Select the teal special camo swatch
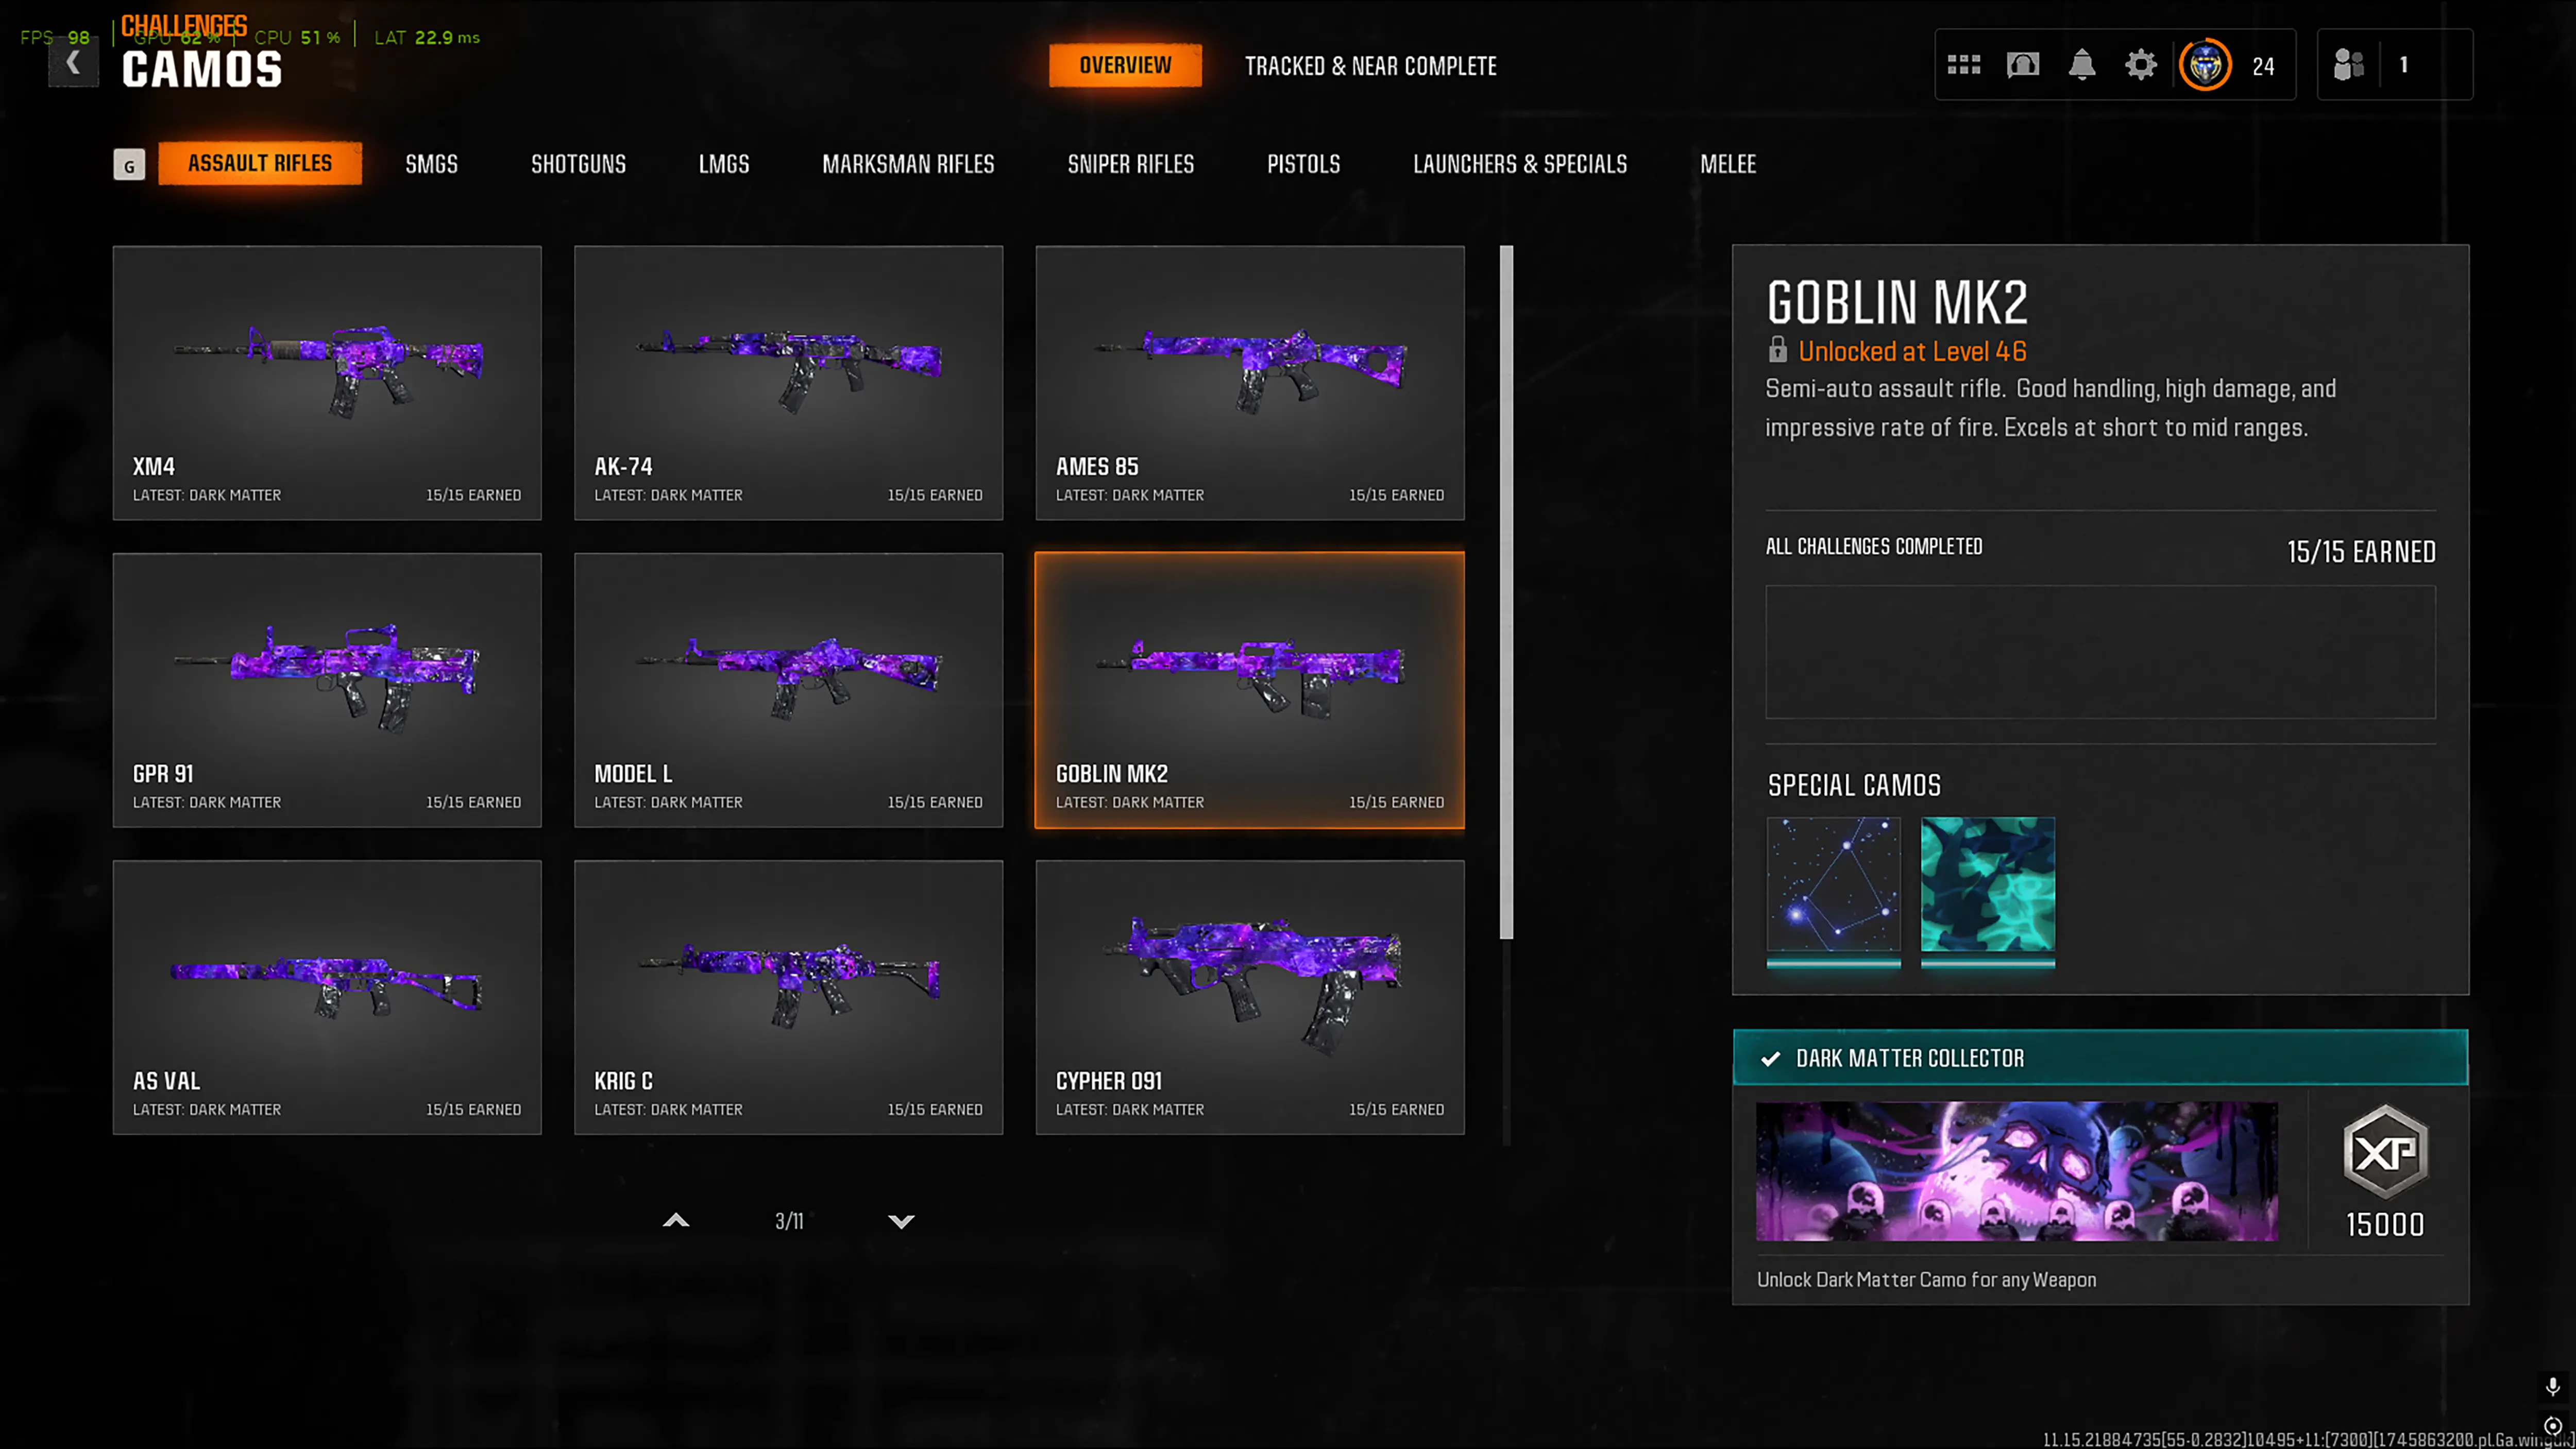 1987,884
